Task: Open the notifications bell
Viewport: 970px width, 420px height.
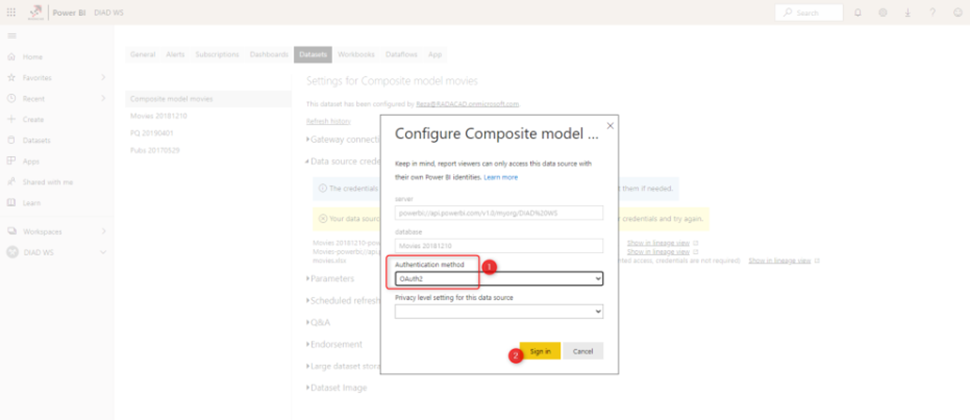Action: tap(857, 12)
